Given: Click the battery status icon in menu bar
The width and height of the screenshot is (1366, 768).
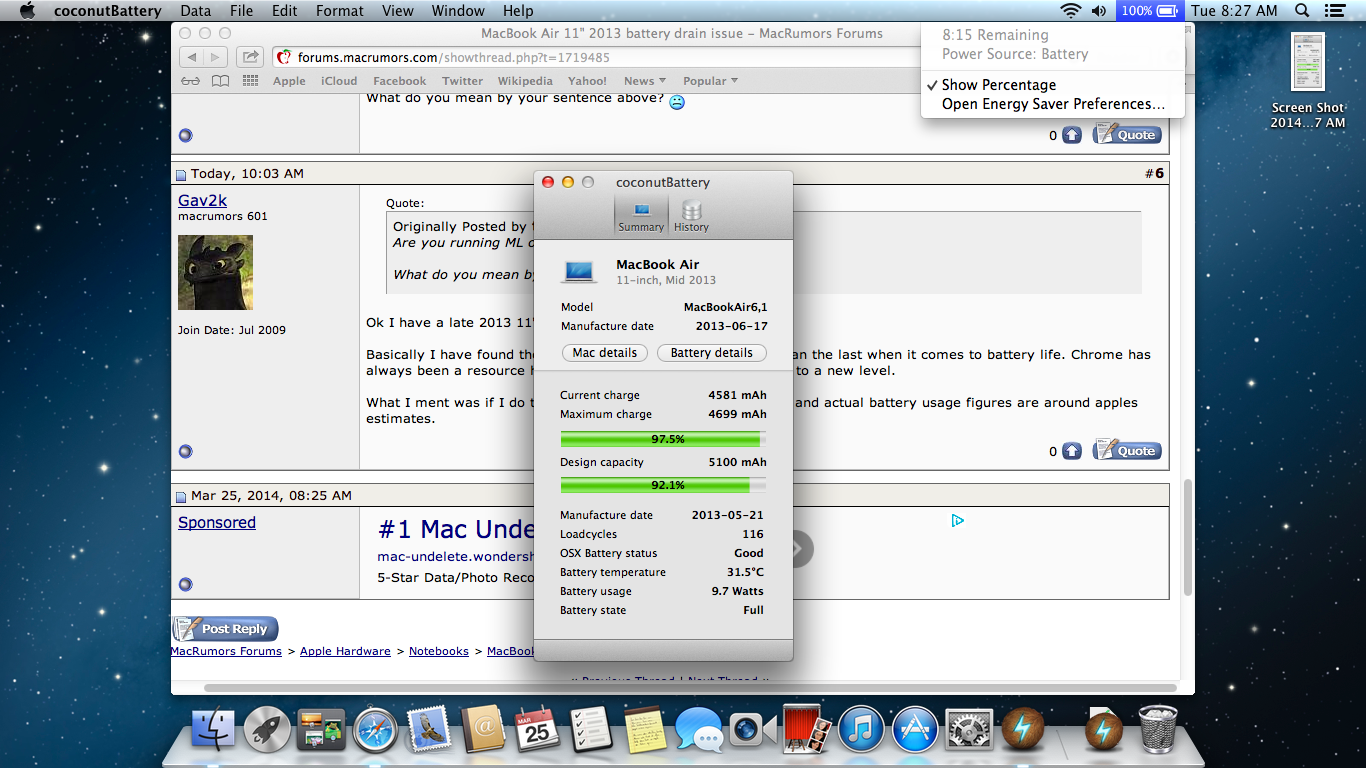Looking at the screenshot, I should point(1150,11).
